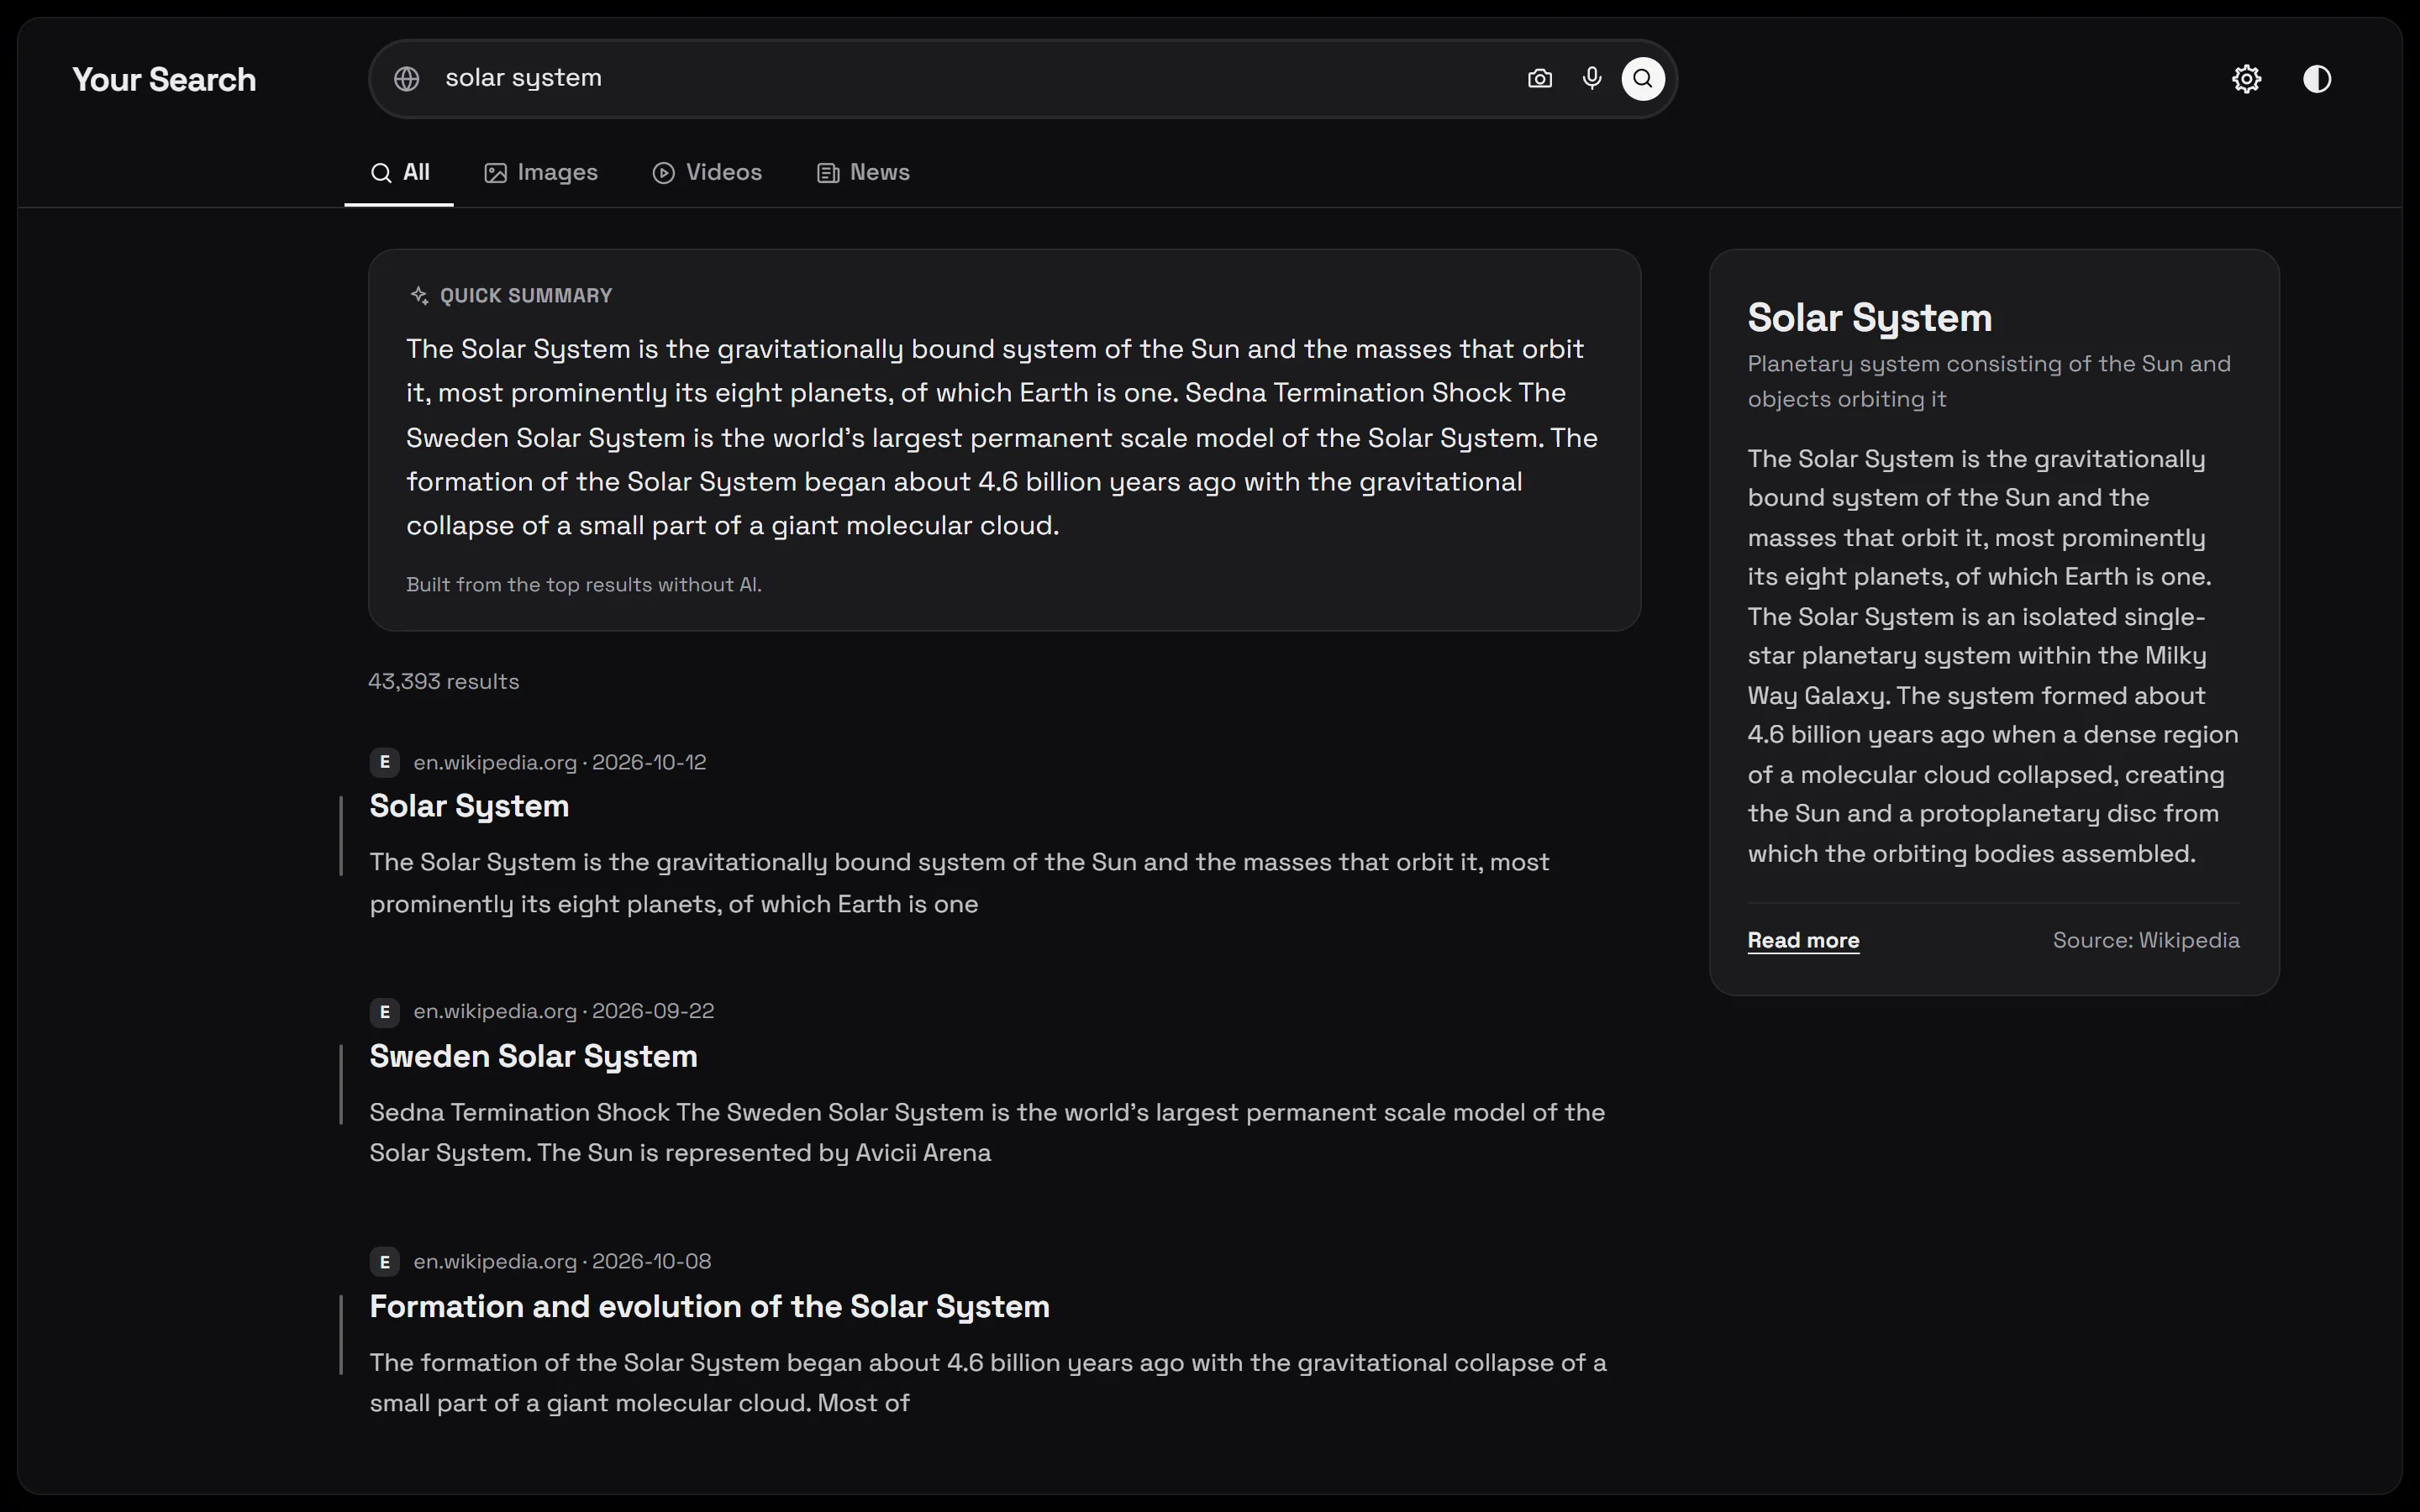Open settings gear
Viewport: 2420px width, 1512px height.
(2247, 79)
